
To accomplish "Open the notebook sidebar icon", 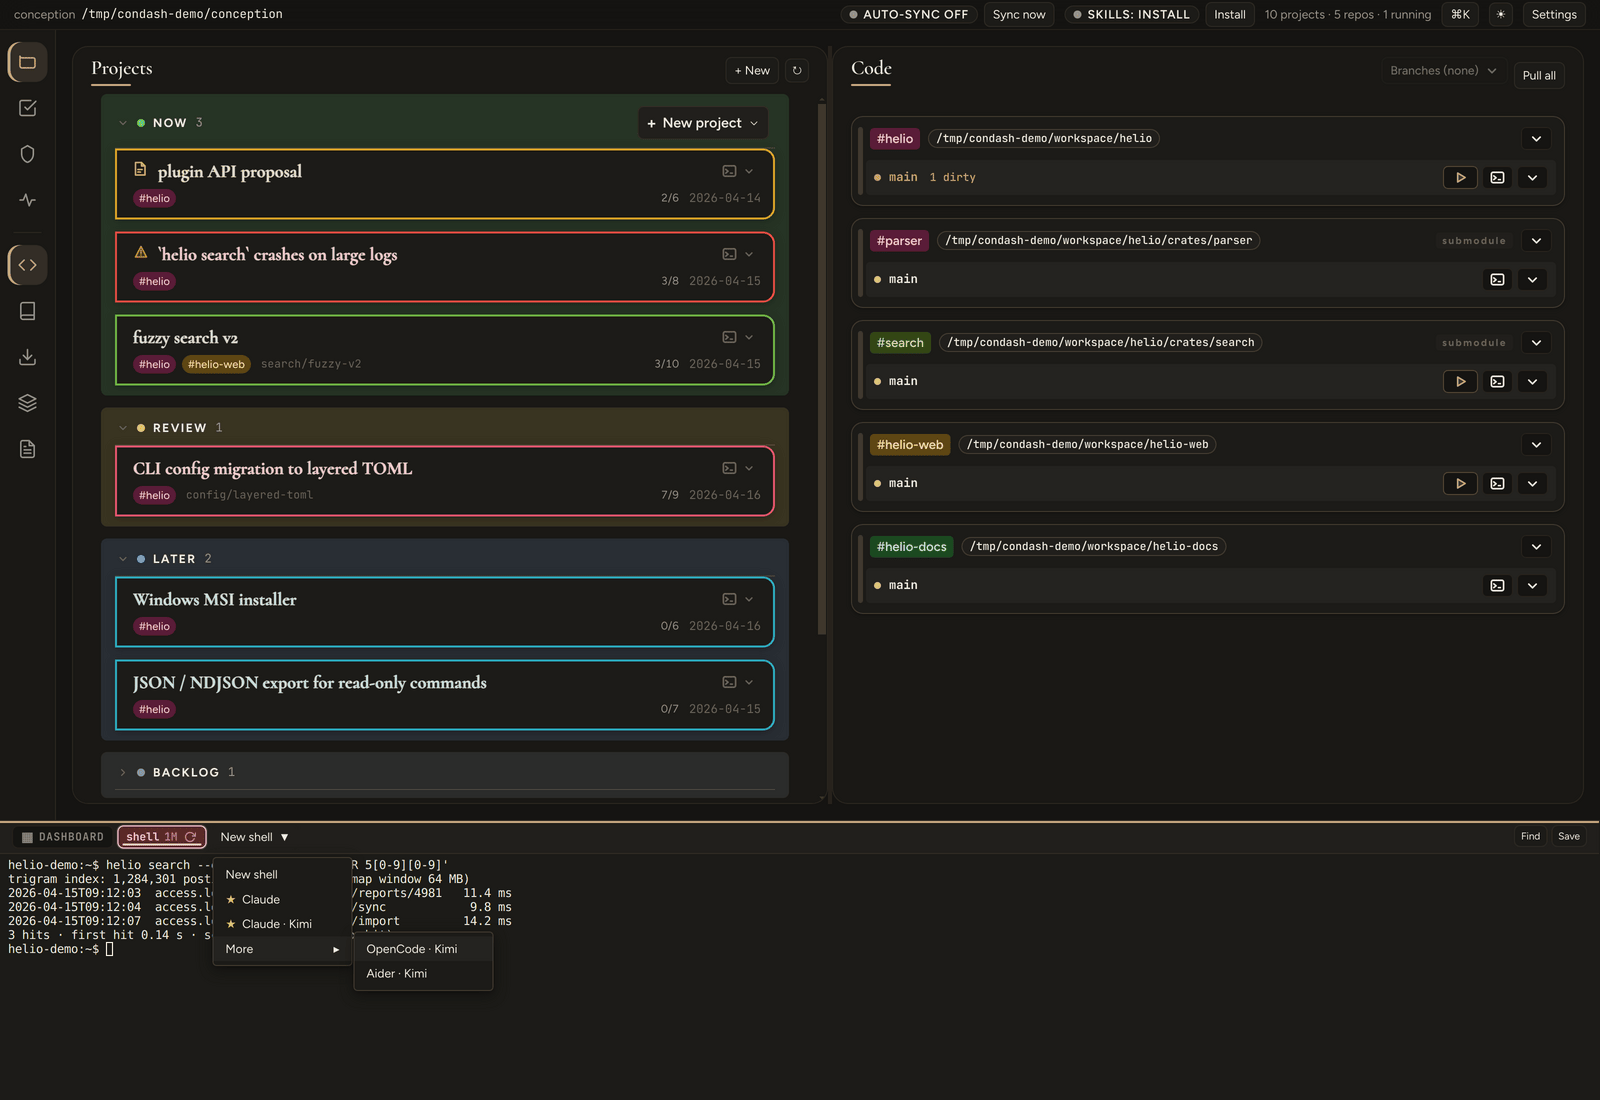I will [28, 311].
